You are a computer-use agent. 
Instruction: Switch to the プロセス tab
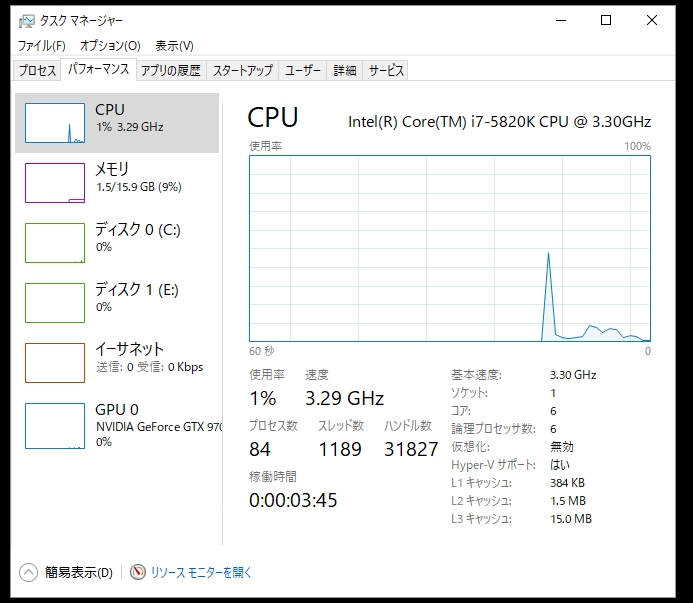(x=38, y=70)
